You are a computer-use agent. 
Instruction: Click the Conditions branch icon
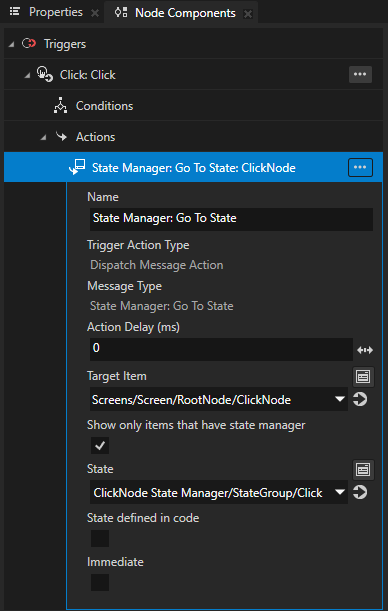point(60,106)
